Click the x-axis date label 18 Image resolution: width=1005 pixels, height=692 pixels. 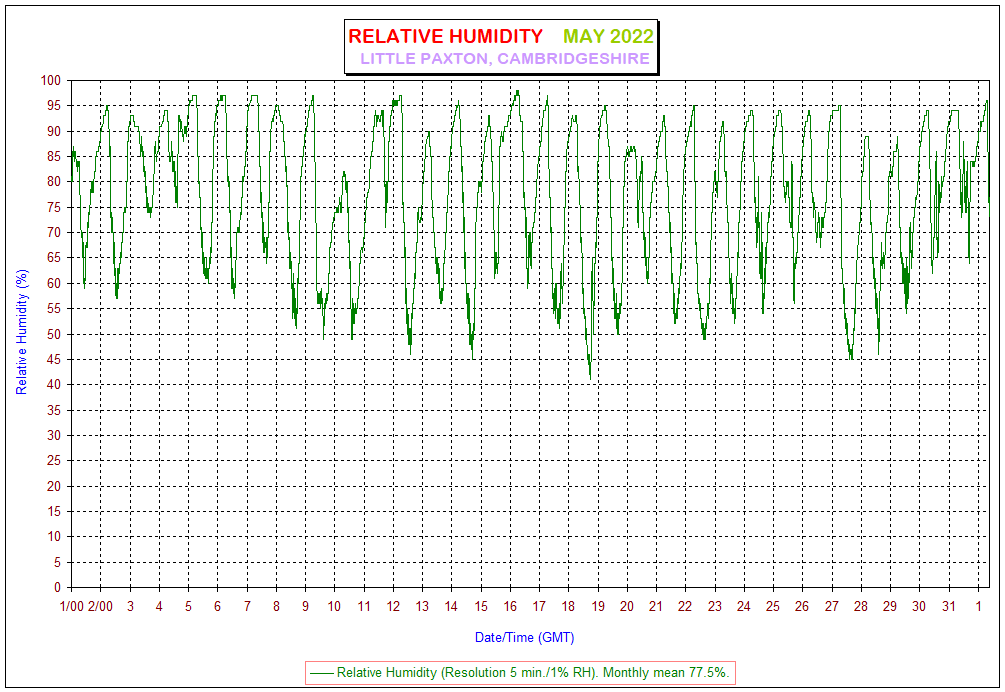click(x=569, y=606)
